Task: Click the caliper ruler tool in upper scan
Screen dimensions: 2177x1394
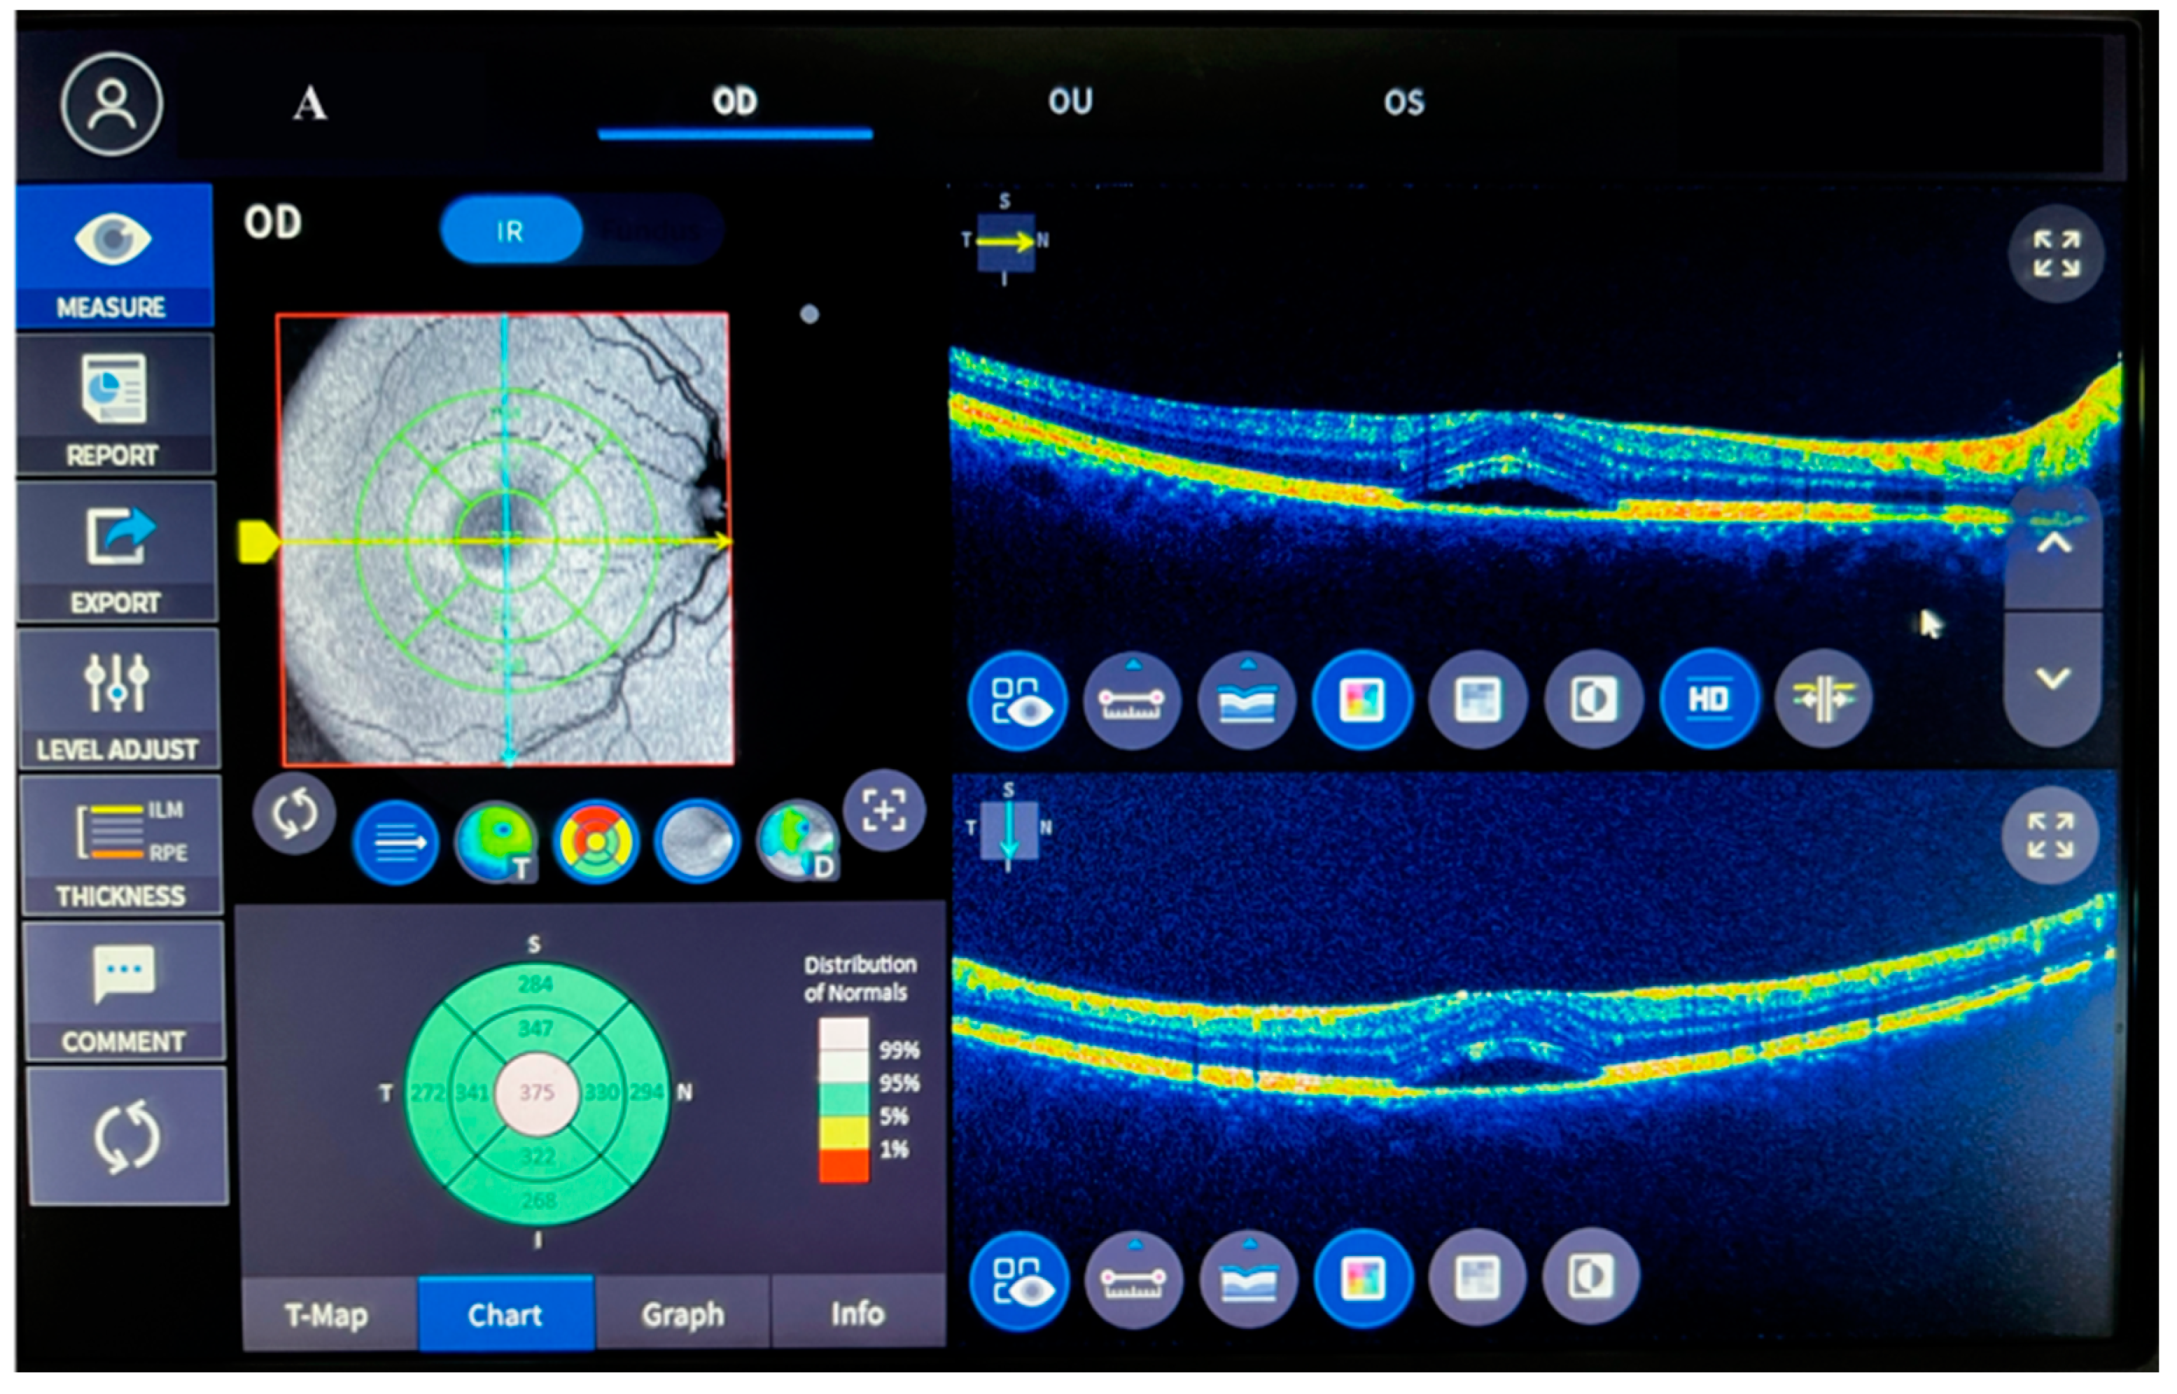Action: point(1131,700)
